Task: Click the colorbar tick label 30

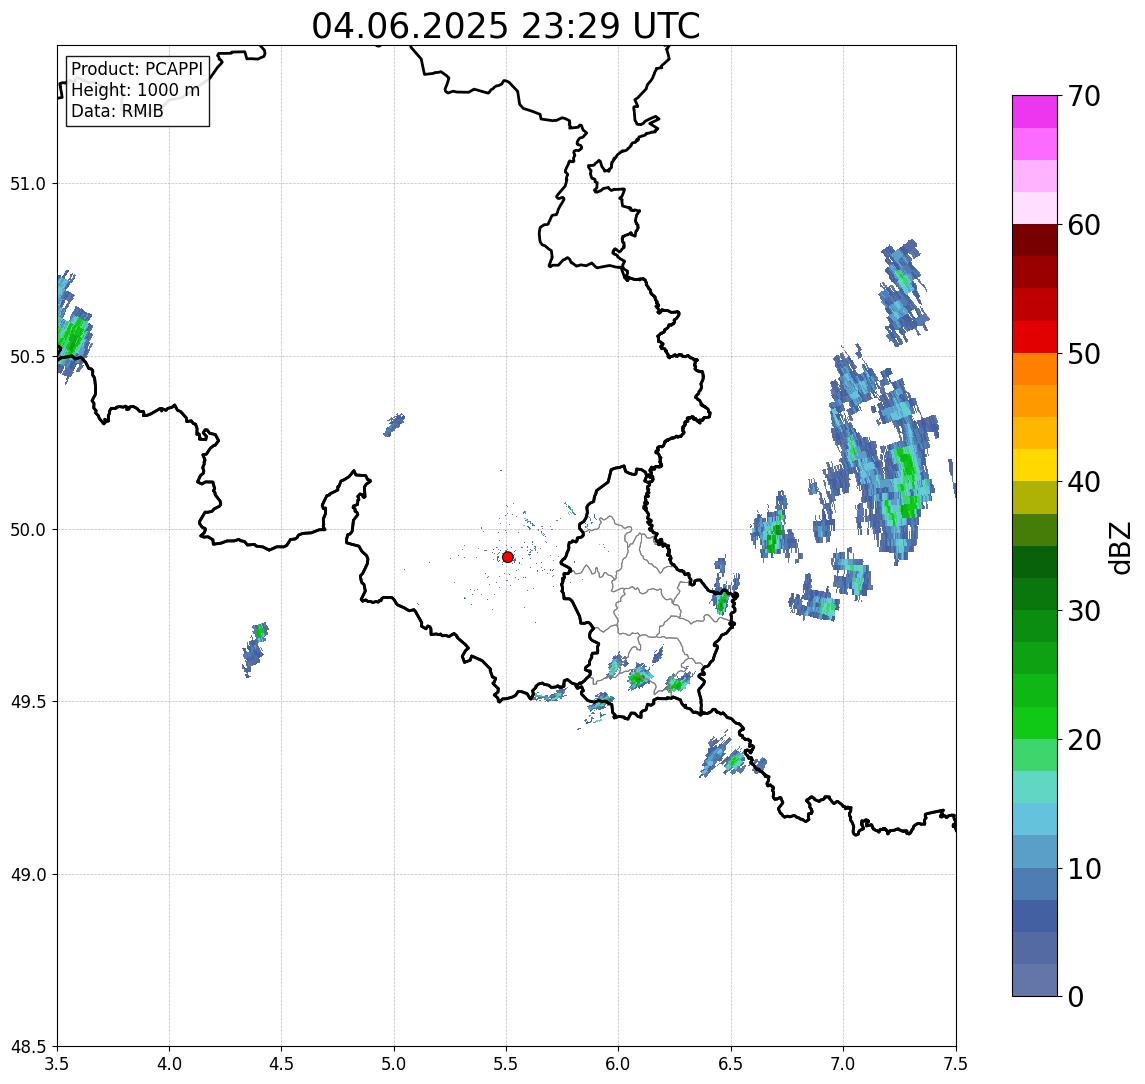Action: point(1084,611)
